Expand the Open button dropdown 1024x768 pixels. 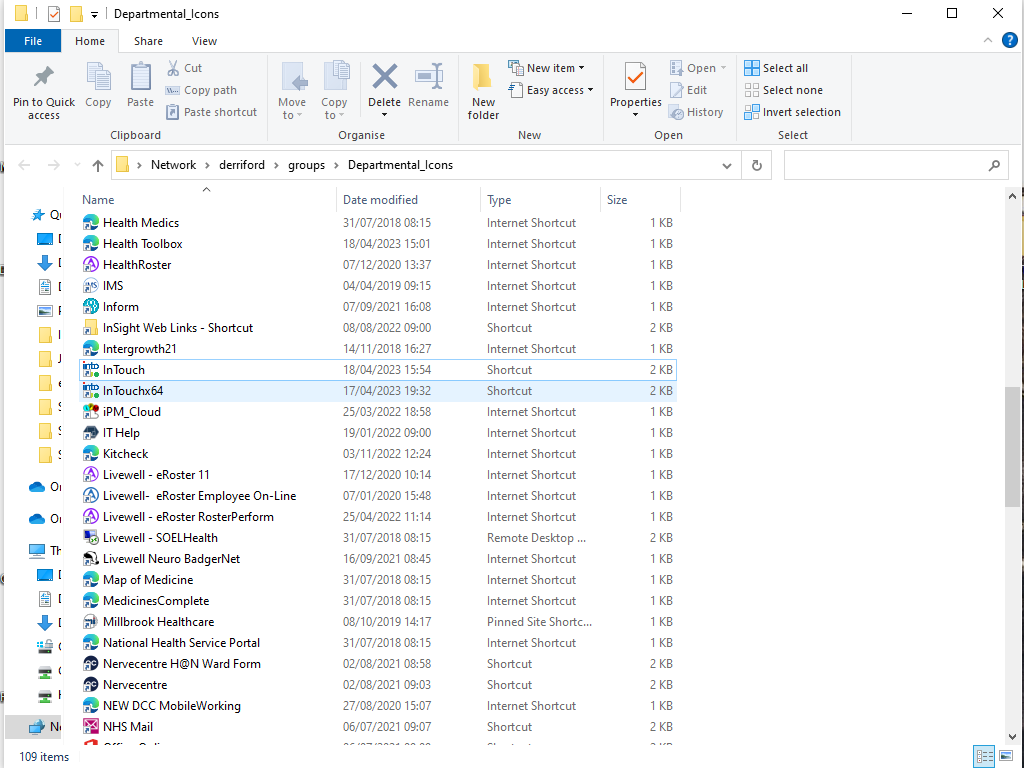(724, 68)
